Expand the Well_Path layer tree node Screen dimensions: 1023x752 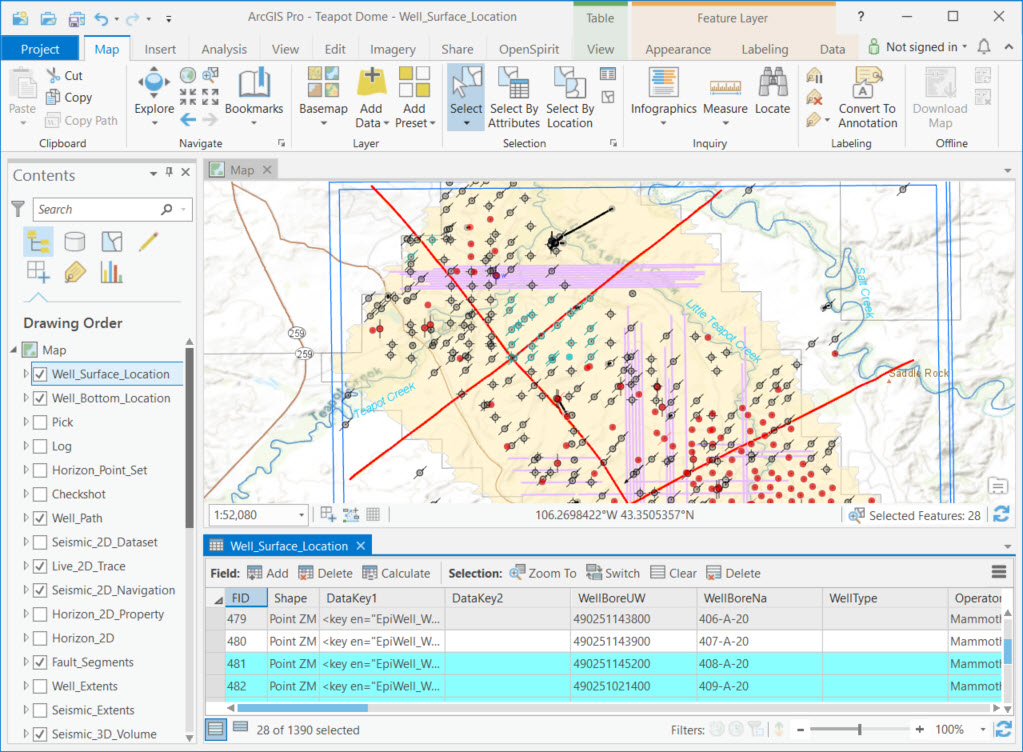tap(26, 518)
